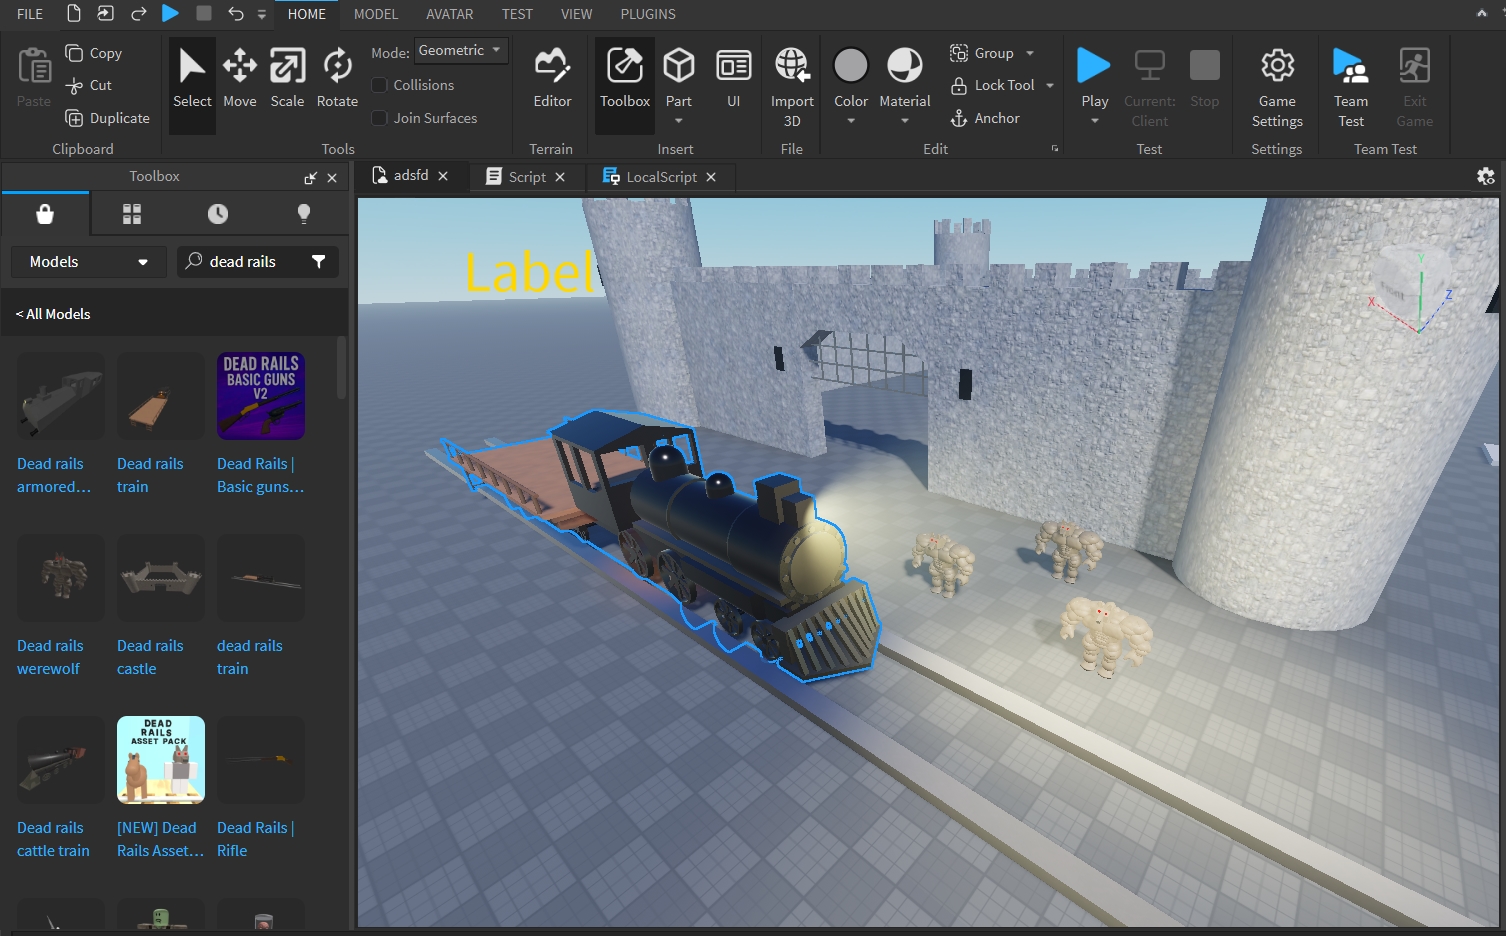The height and width of the screenshot is (936, 1506).
Task: Open the Mode Geometric dropdown
Action: click(461, 50)
